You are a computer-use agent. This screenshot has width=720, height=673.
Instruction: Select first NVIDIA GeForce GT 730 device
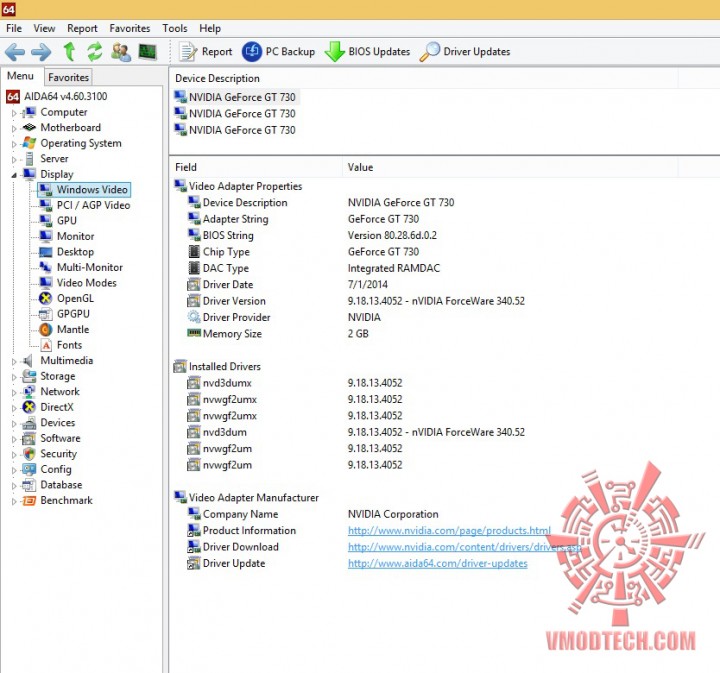236,97
